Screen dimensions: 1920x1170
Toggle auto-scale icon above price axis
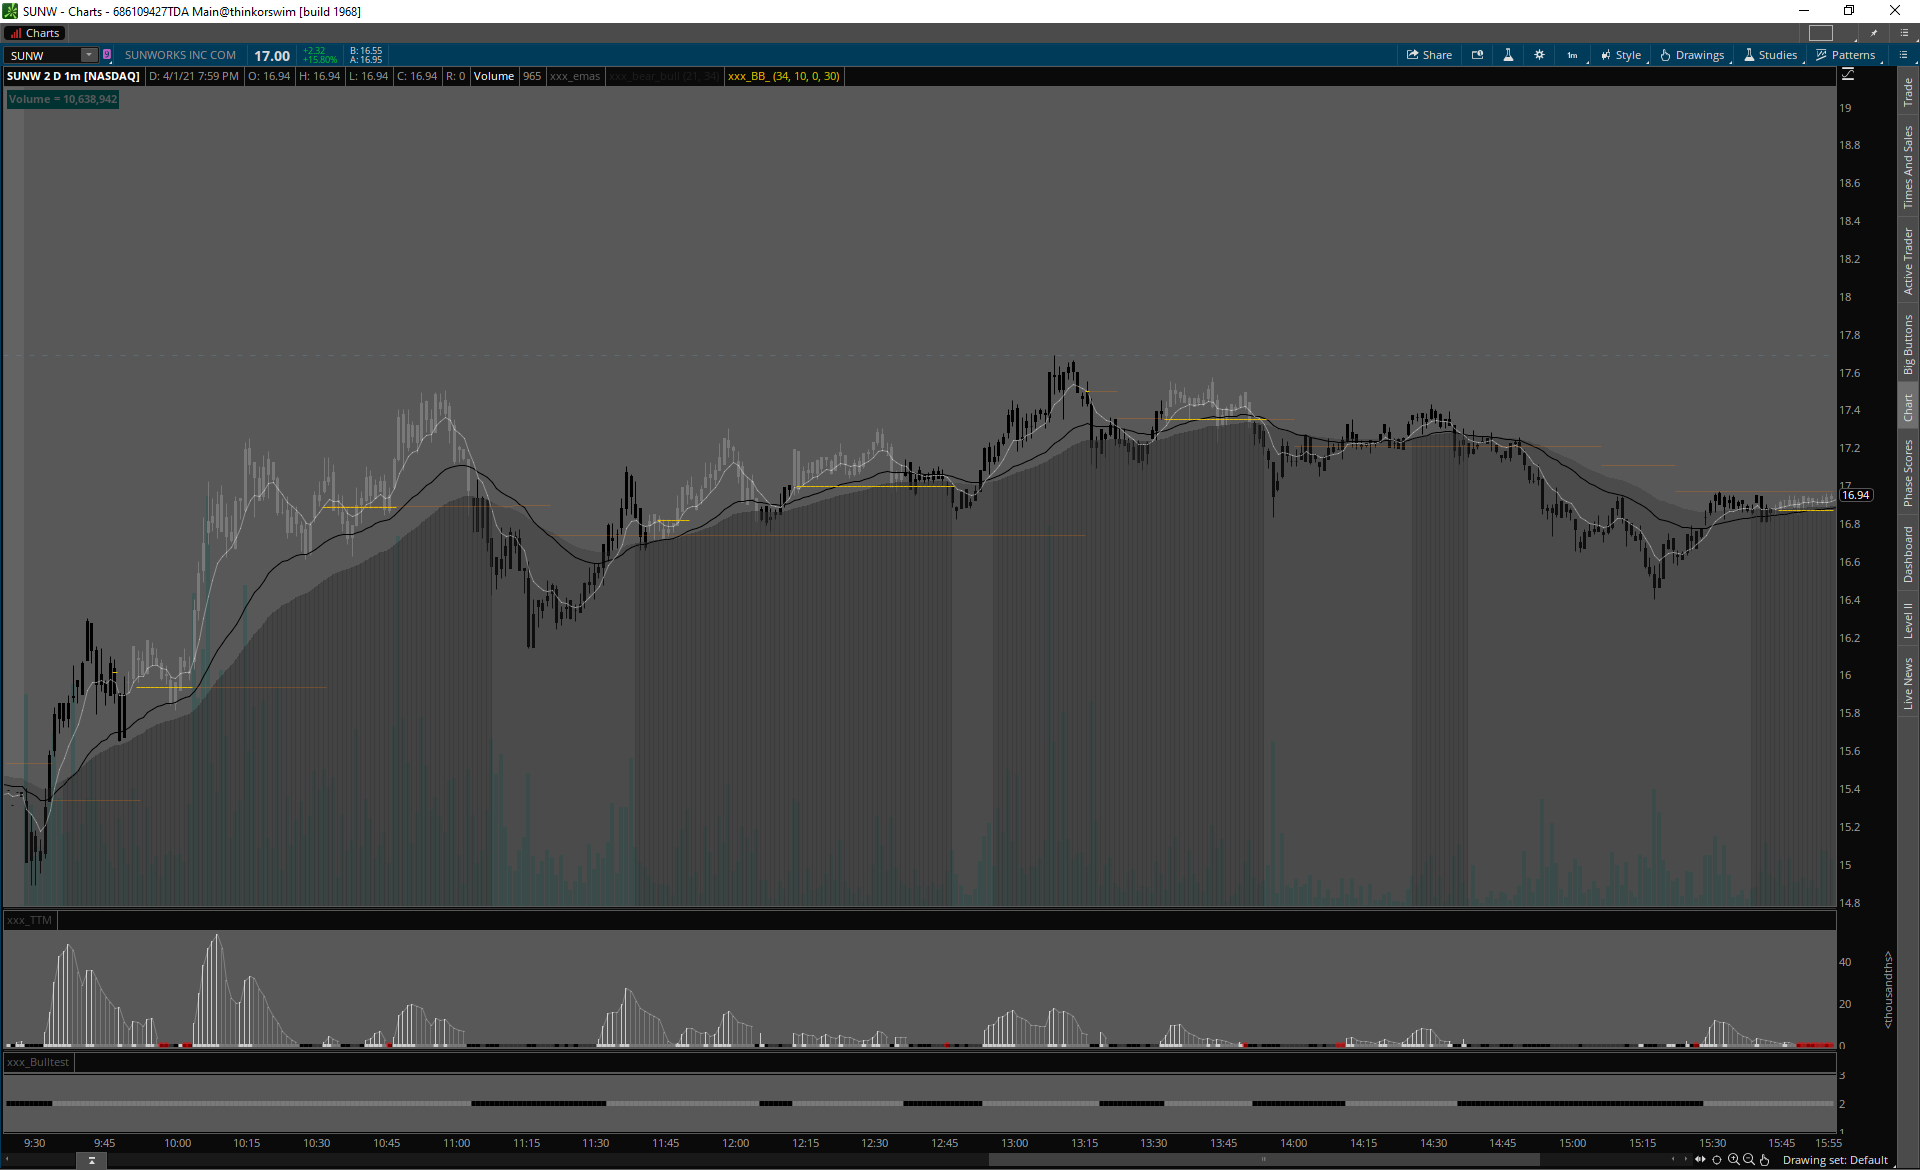[x=1847, y=75]
